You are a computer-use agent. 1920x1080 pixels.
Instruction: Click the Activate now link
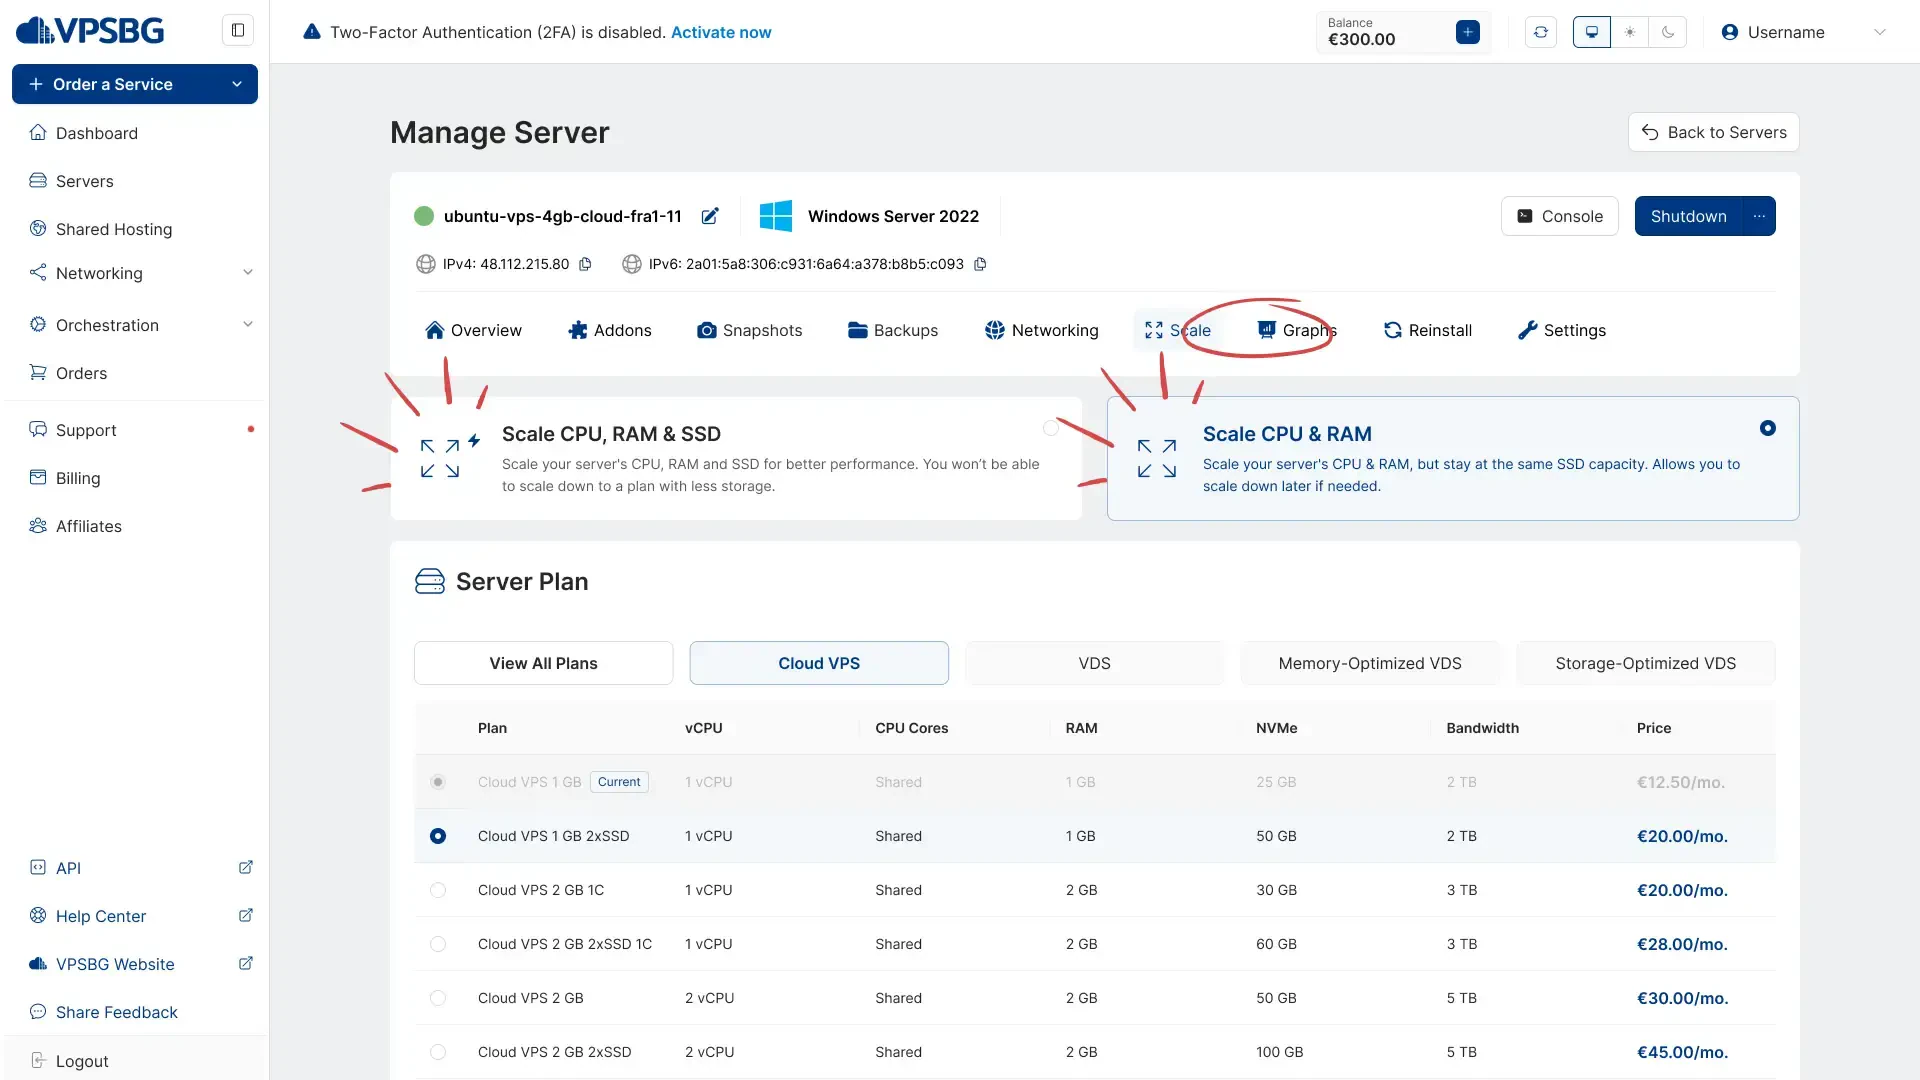(x=720, y=32)
